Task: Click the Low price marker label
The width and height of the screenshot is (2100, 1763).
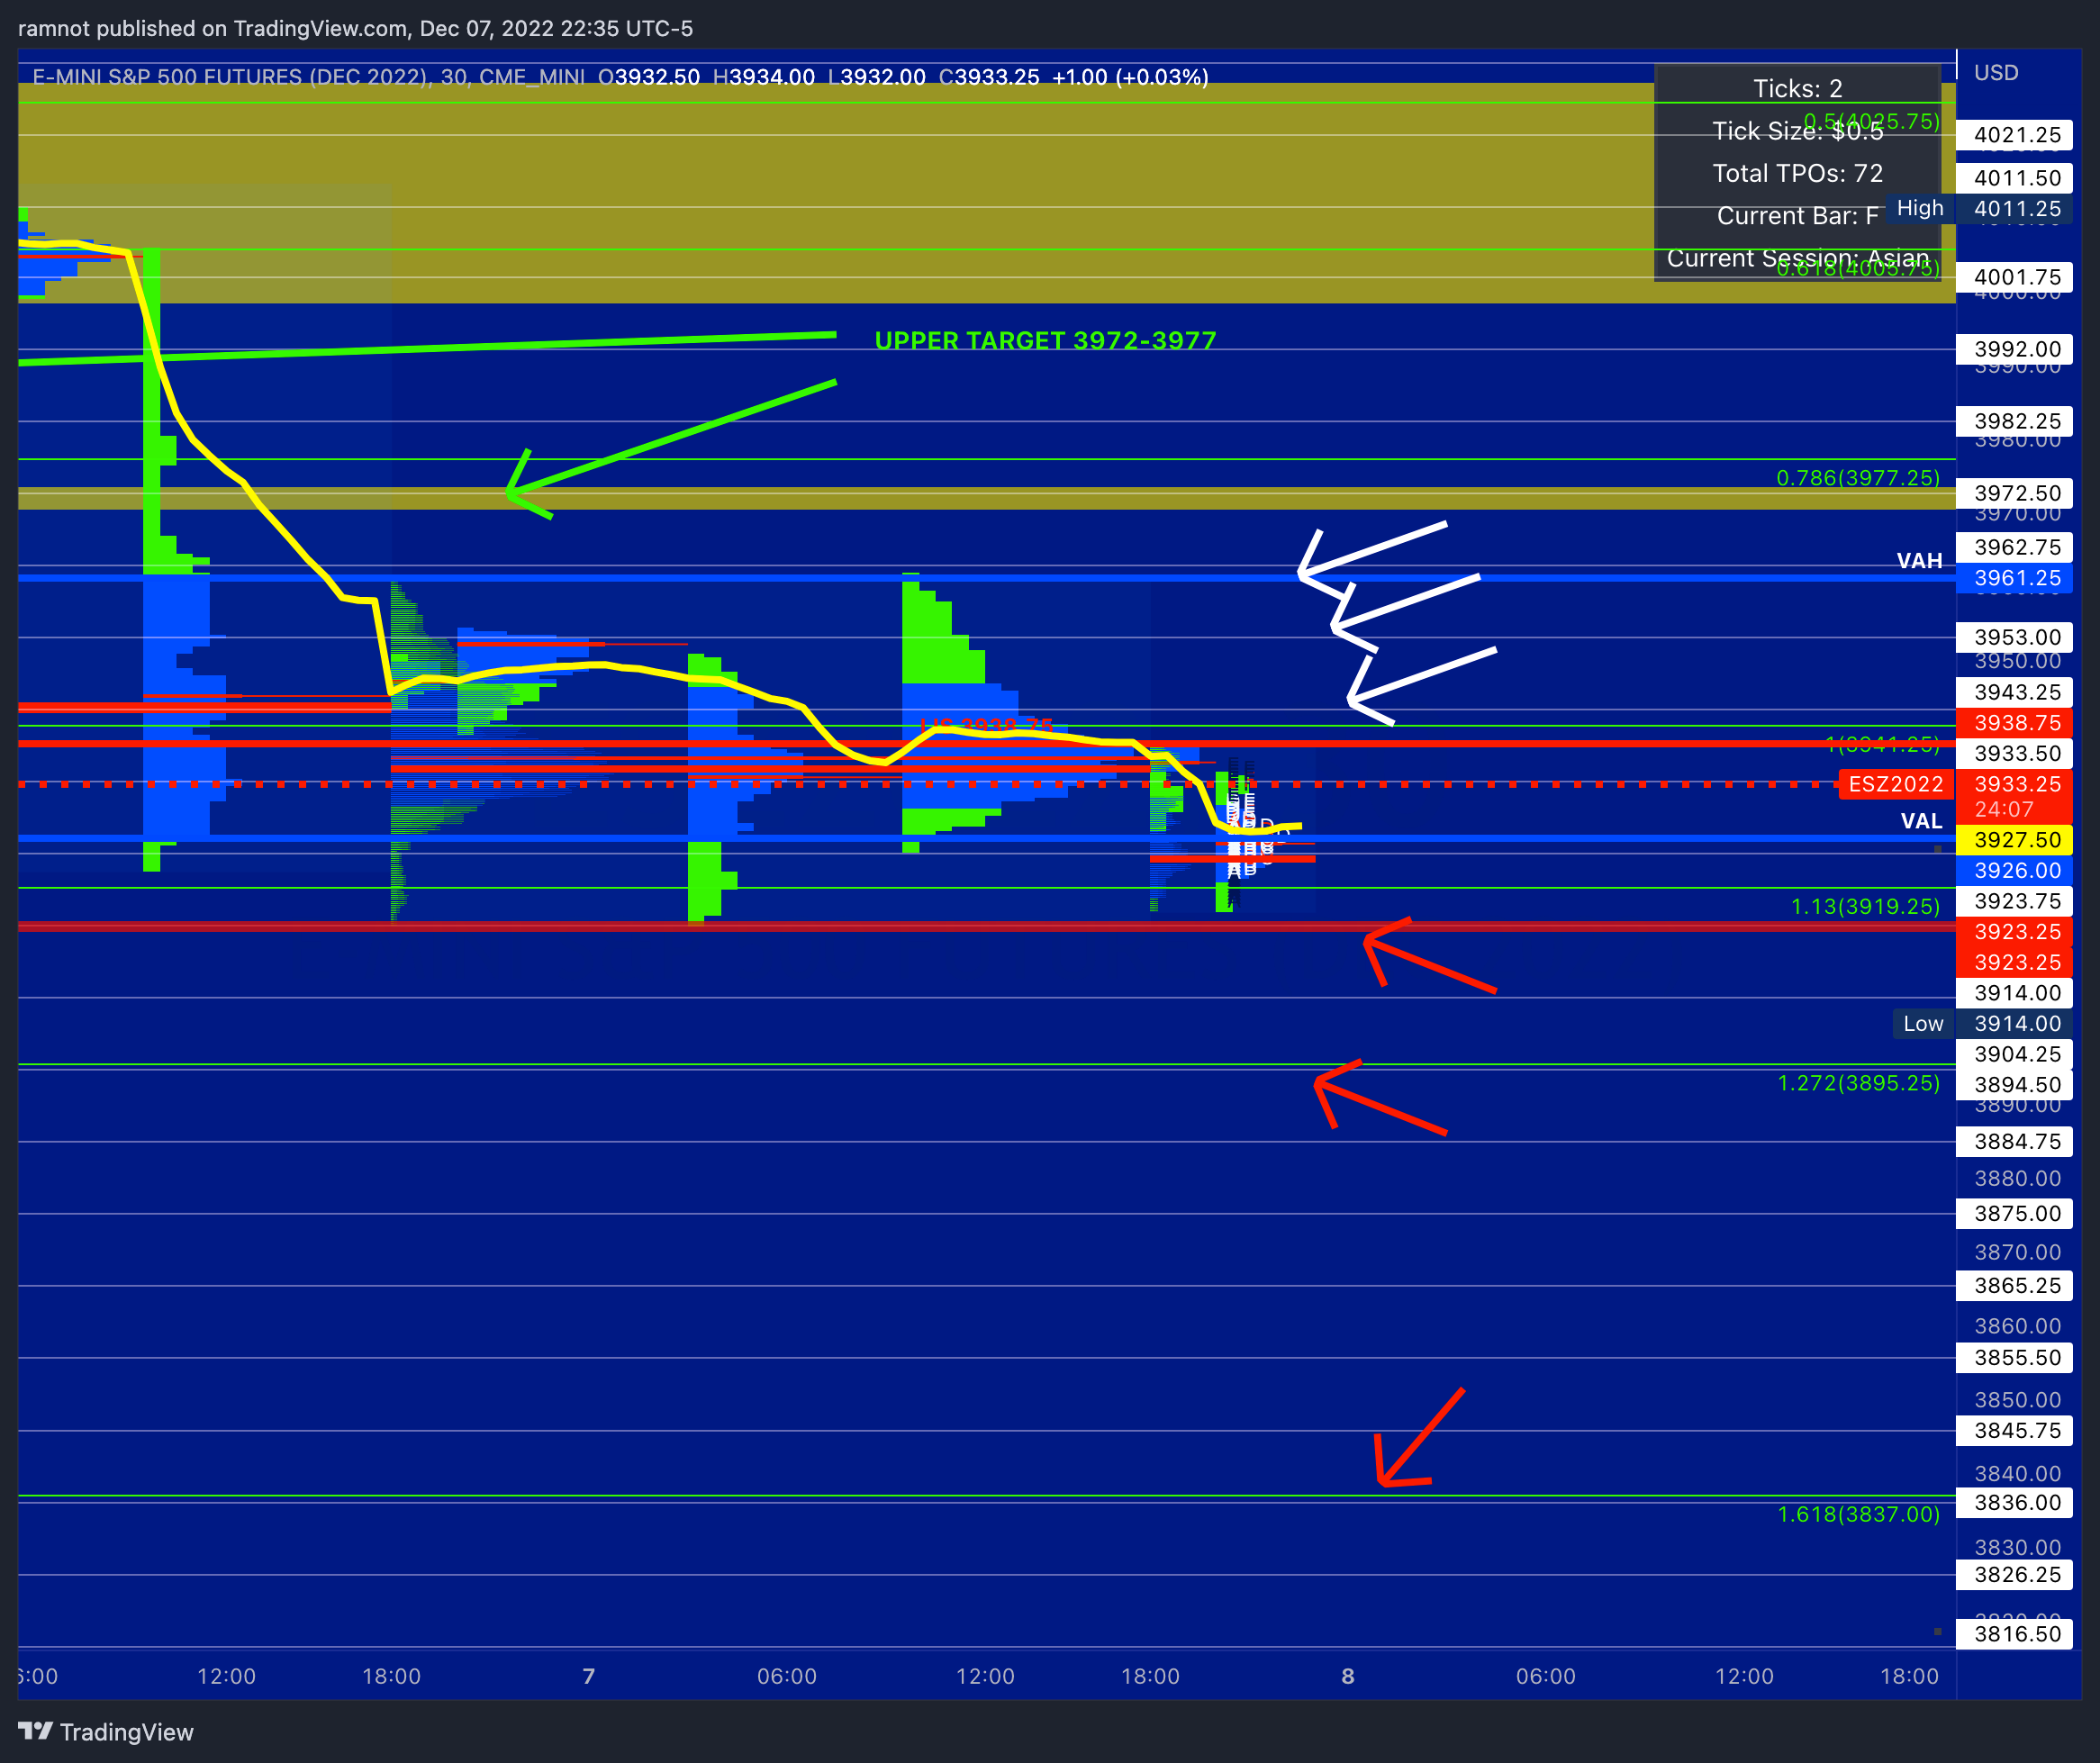Action: point(1922,1023)
